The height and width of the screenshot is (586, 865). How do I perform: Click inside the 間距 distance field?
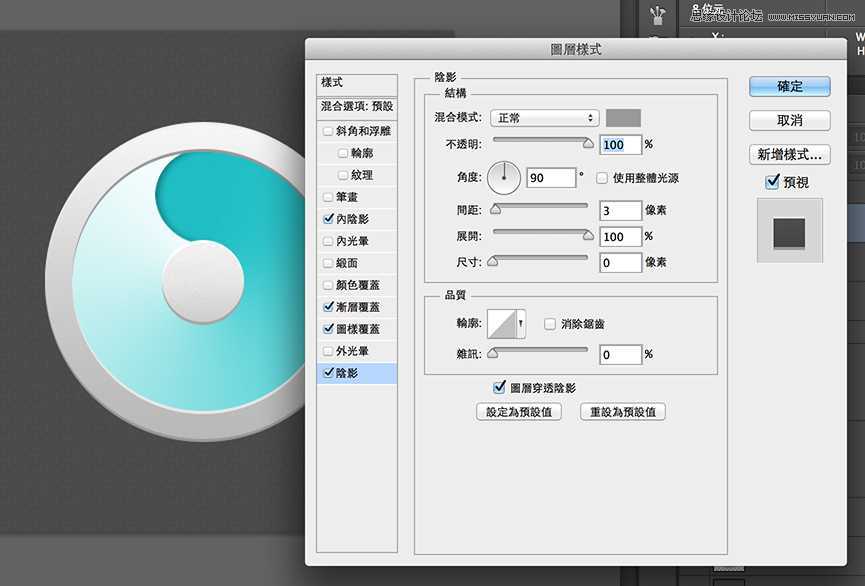[621, 210]
